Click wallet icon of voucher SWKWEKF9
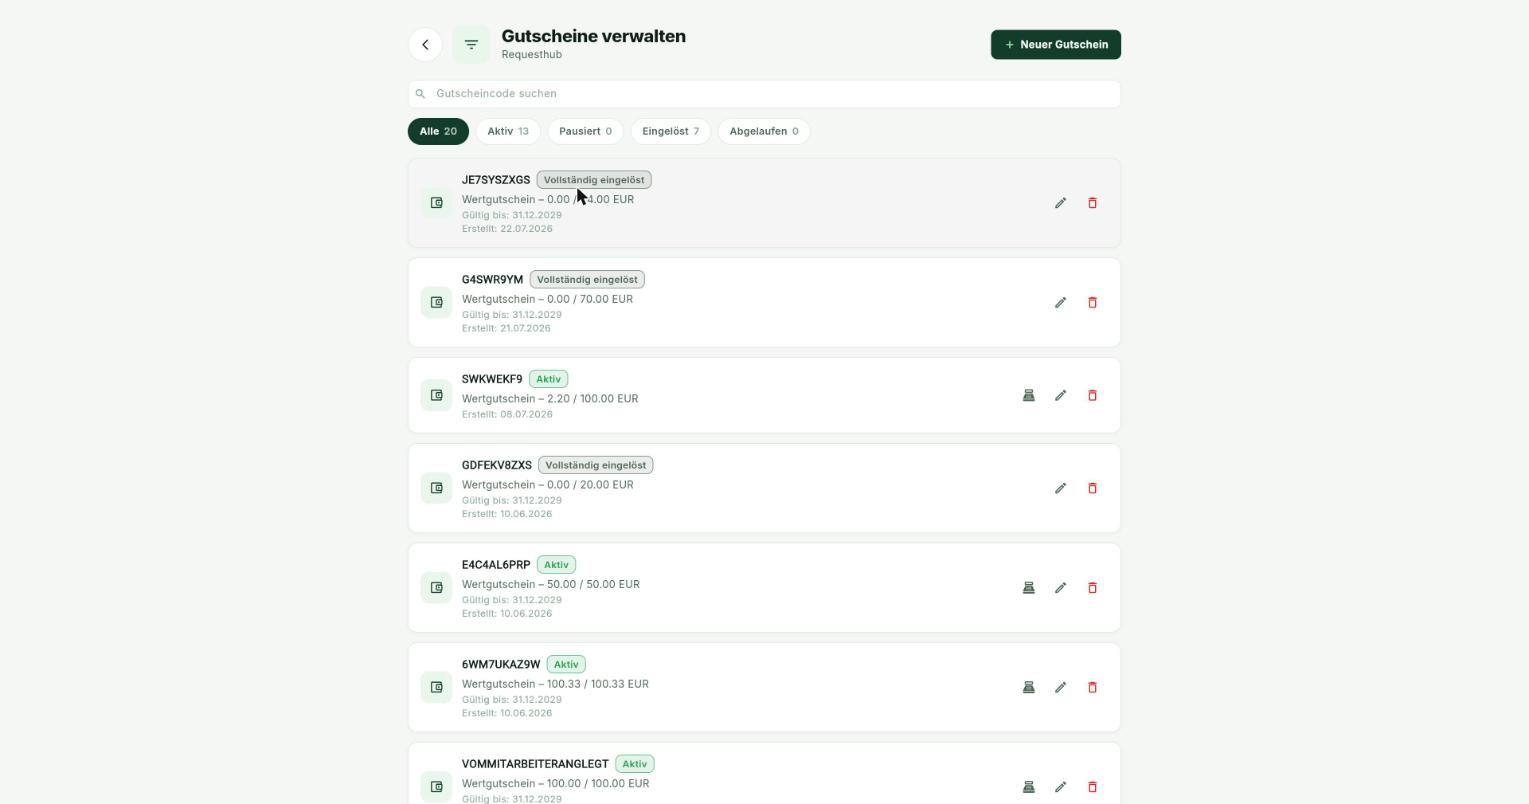Viewport: 1529px width, 804px height. point(436,395)
